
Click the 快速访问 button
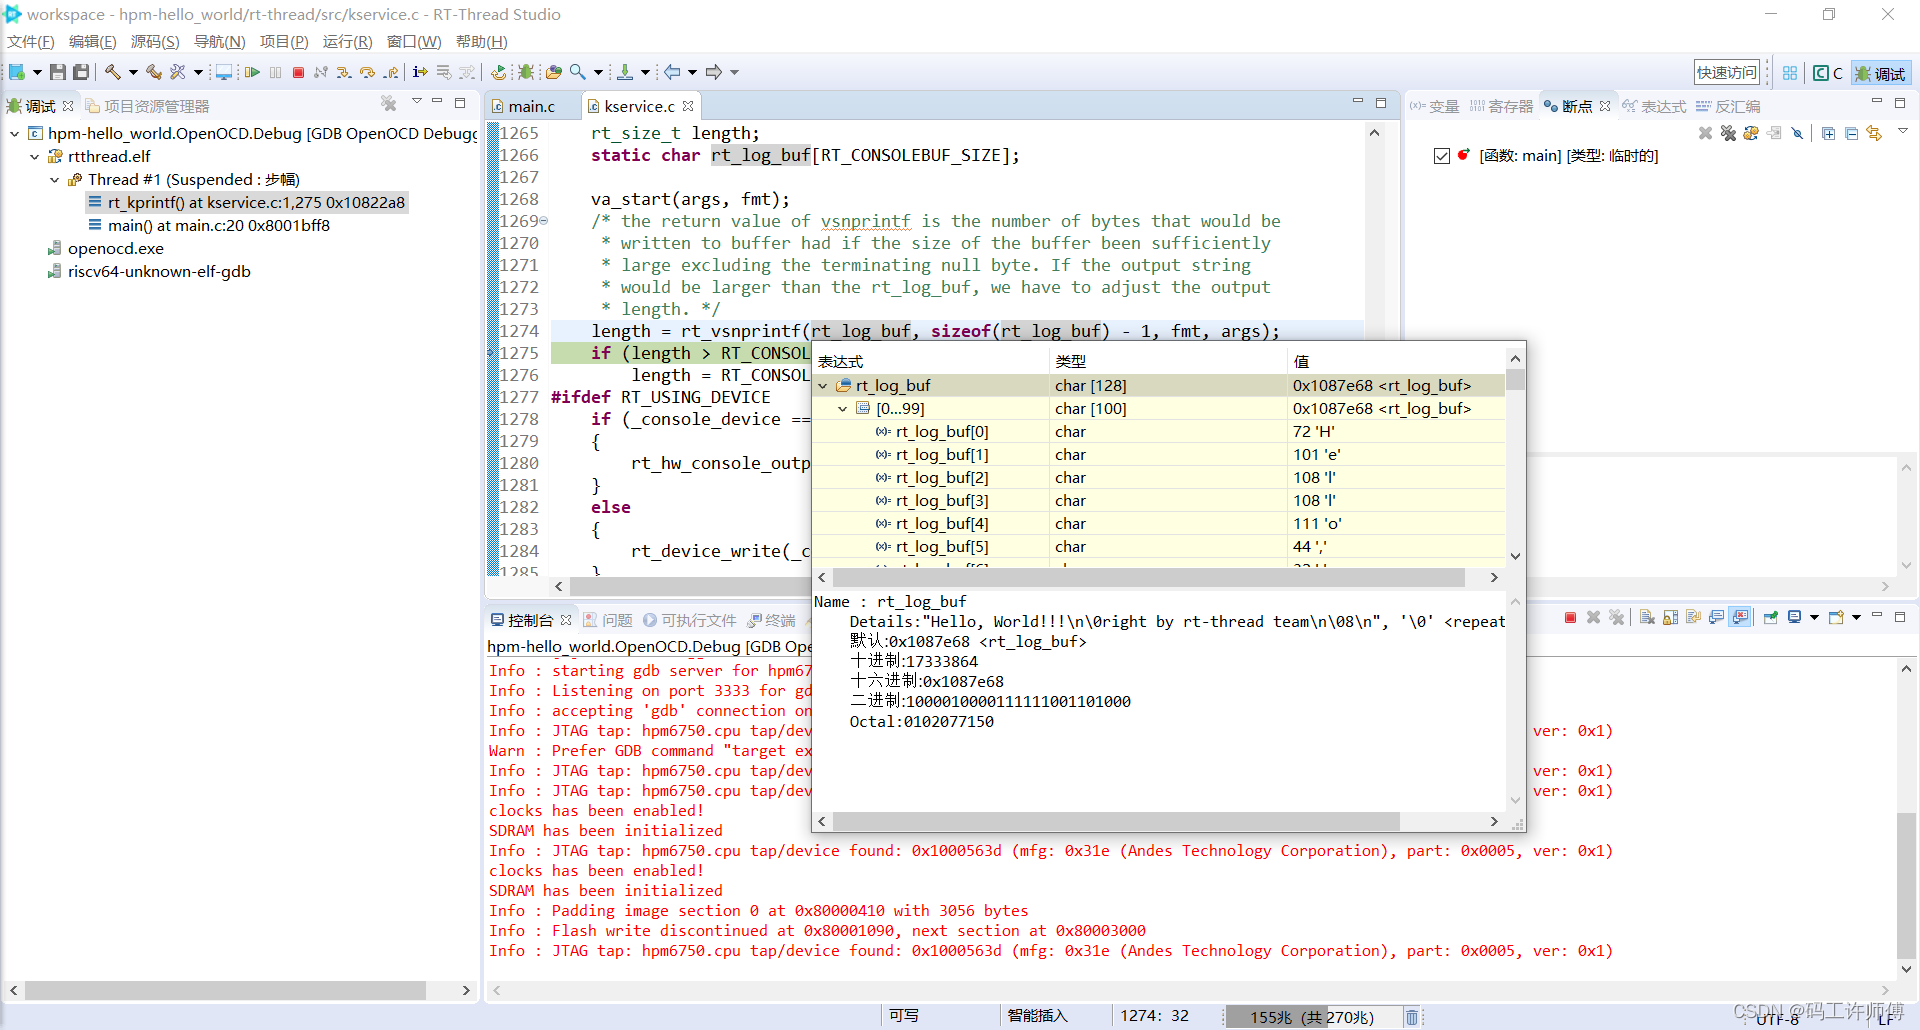(x=1726, y=72)
